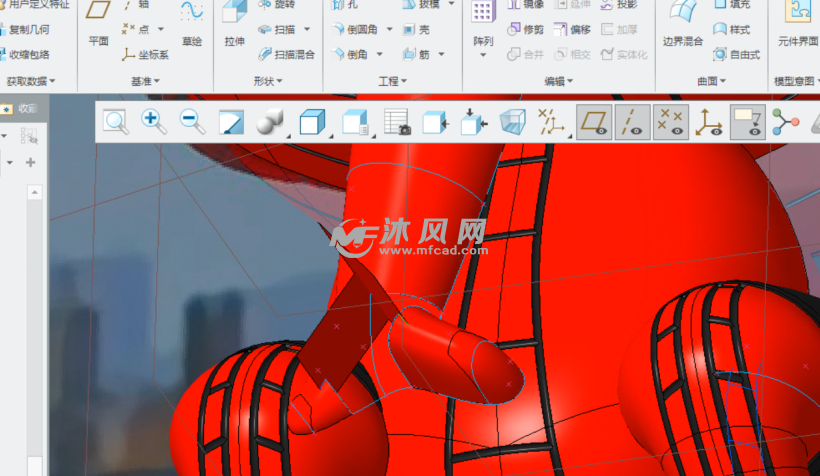Toggle annotation display visibility

[x=748, y=122]
